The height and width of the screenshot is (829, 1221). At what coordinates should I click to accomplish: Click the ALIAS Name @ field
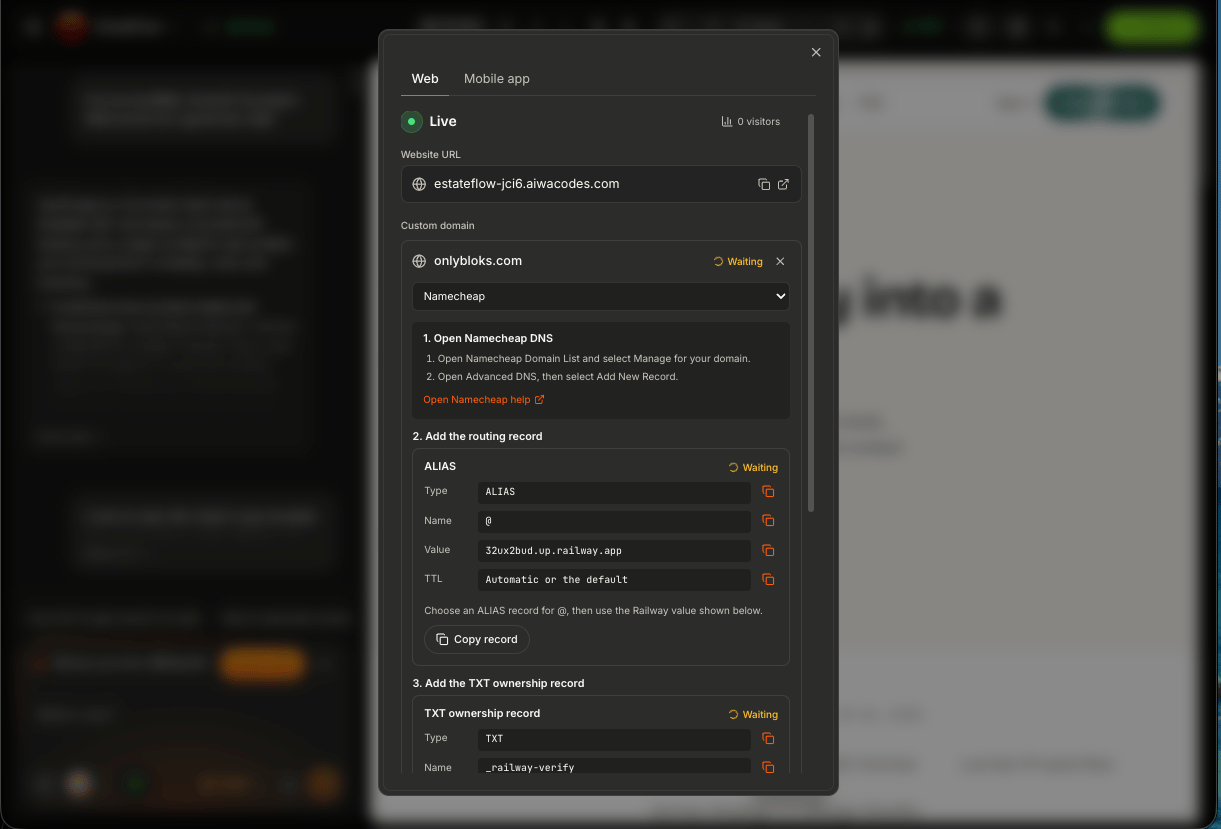tap(614, 521)
